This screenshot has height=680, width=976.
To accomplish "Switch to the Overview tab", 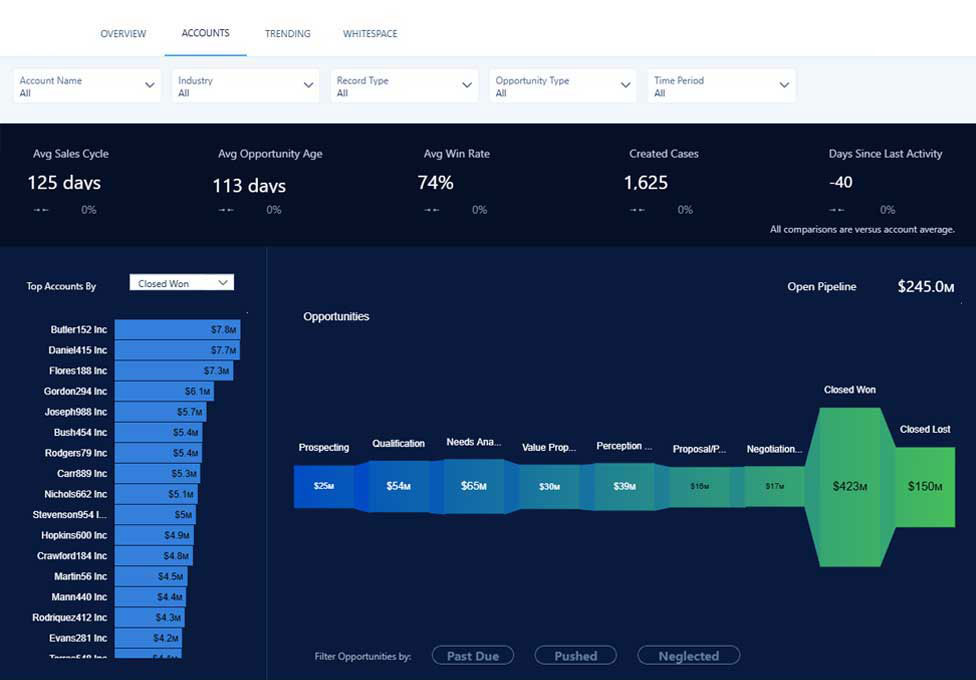I will [123, 34].
